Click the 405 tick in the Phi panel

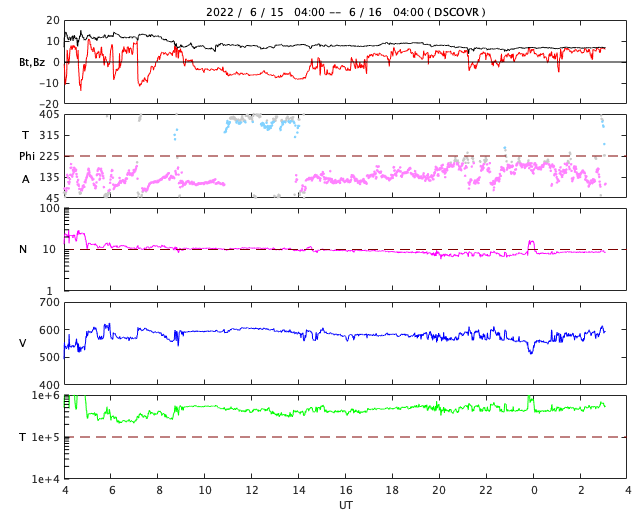pos(49,115)
